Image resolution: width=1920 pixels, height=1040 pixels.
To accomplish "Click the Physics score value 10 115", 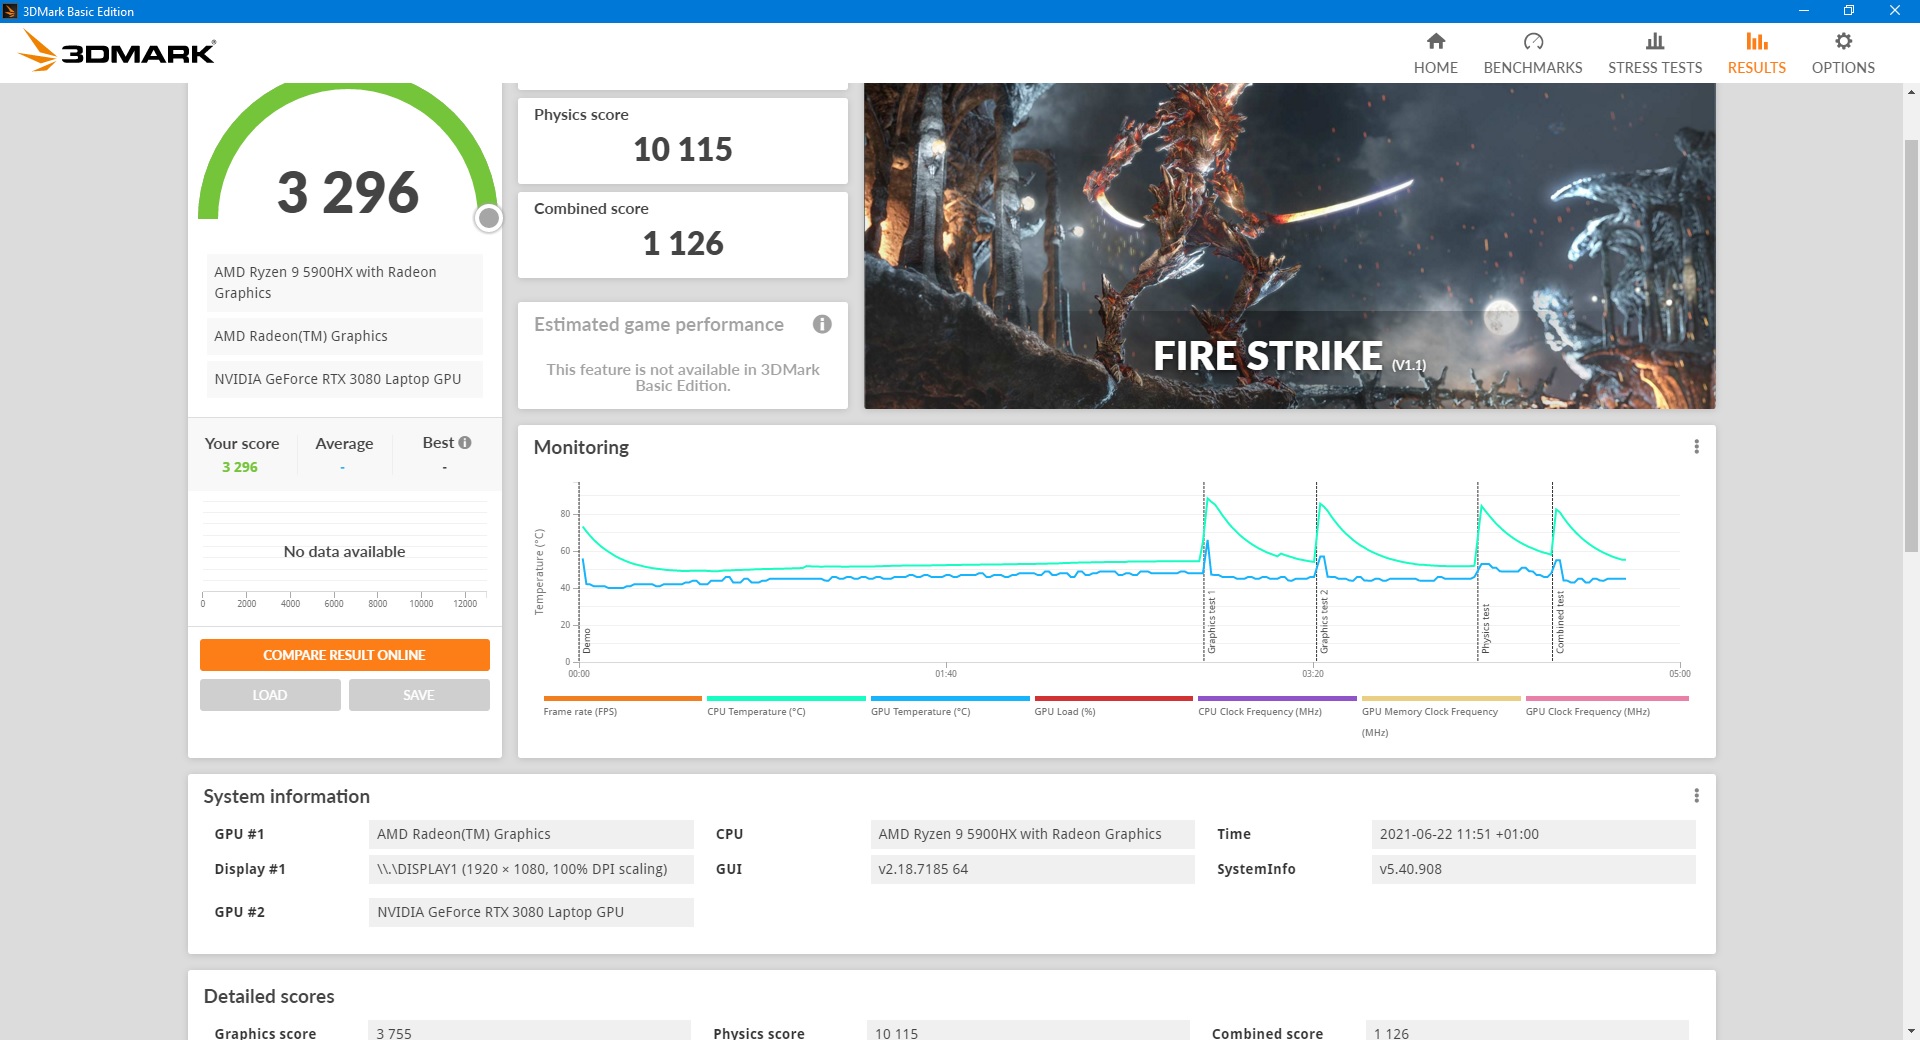I will 683,149.
